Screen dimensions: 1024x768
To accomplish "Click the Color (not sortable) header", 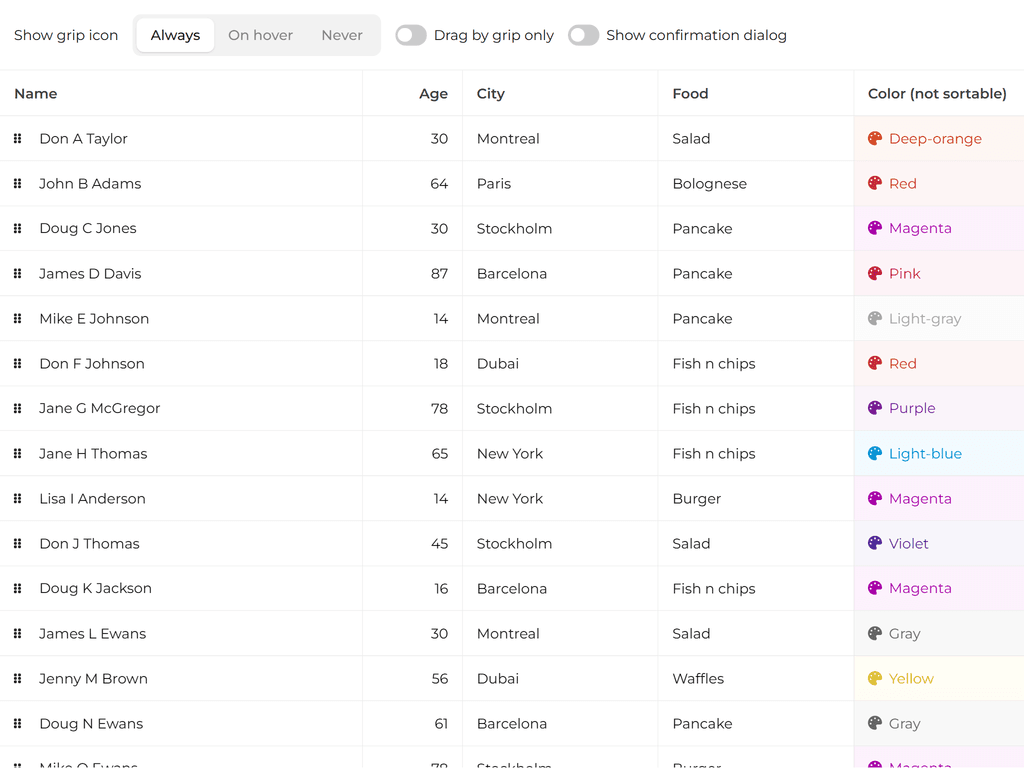I will click(x=937, y=94).
